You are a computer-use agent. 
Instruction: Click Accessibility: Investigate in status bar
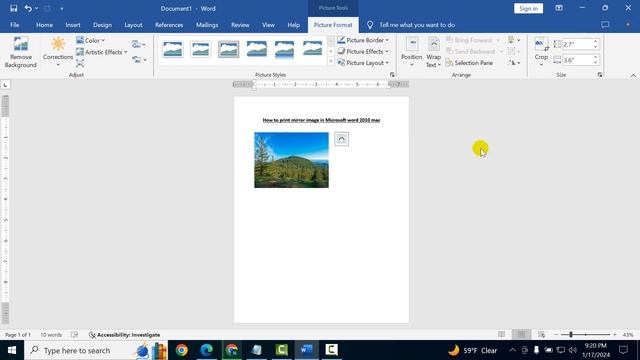tap(124, 335)
